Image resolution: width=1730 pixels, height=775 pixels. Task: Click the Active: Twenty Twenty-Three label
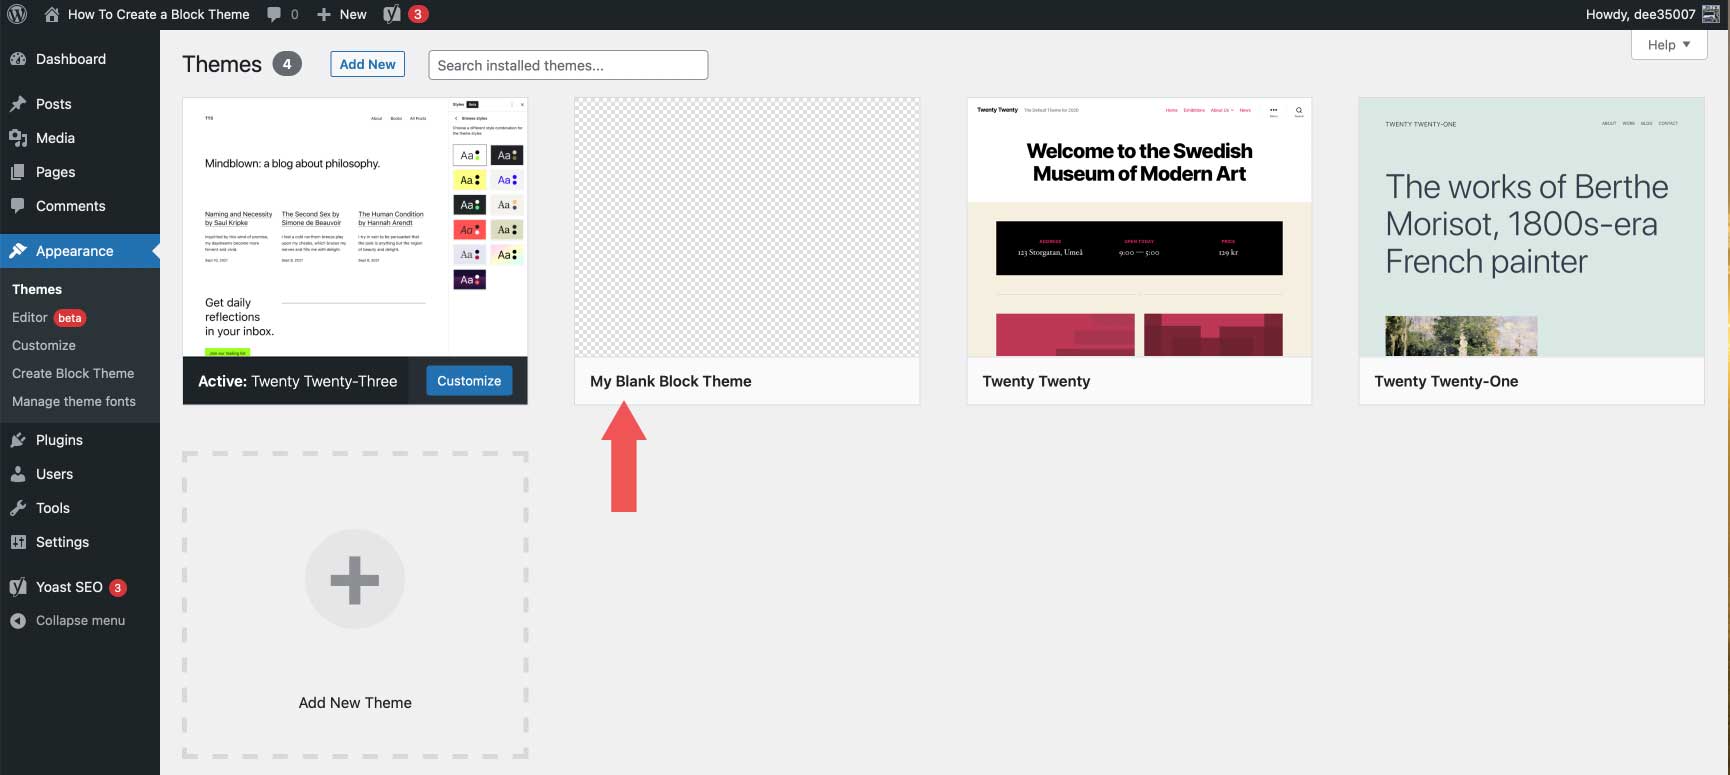(297, 381)
